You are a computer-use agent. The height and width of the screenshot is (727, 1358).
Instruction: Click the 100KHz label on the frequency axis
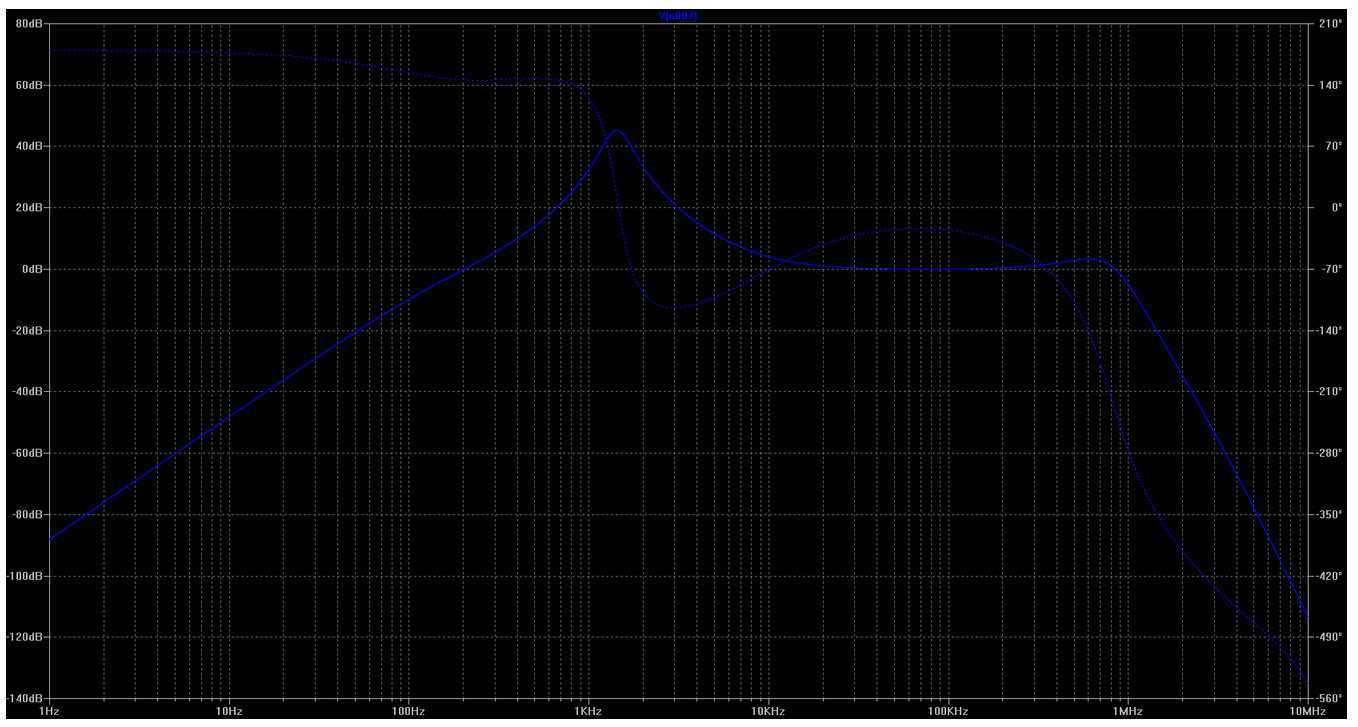point(948,711)
